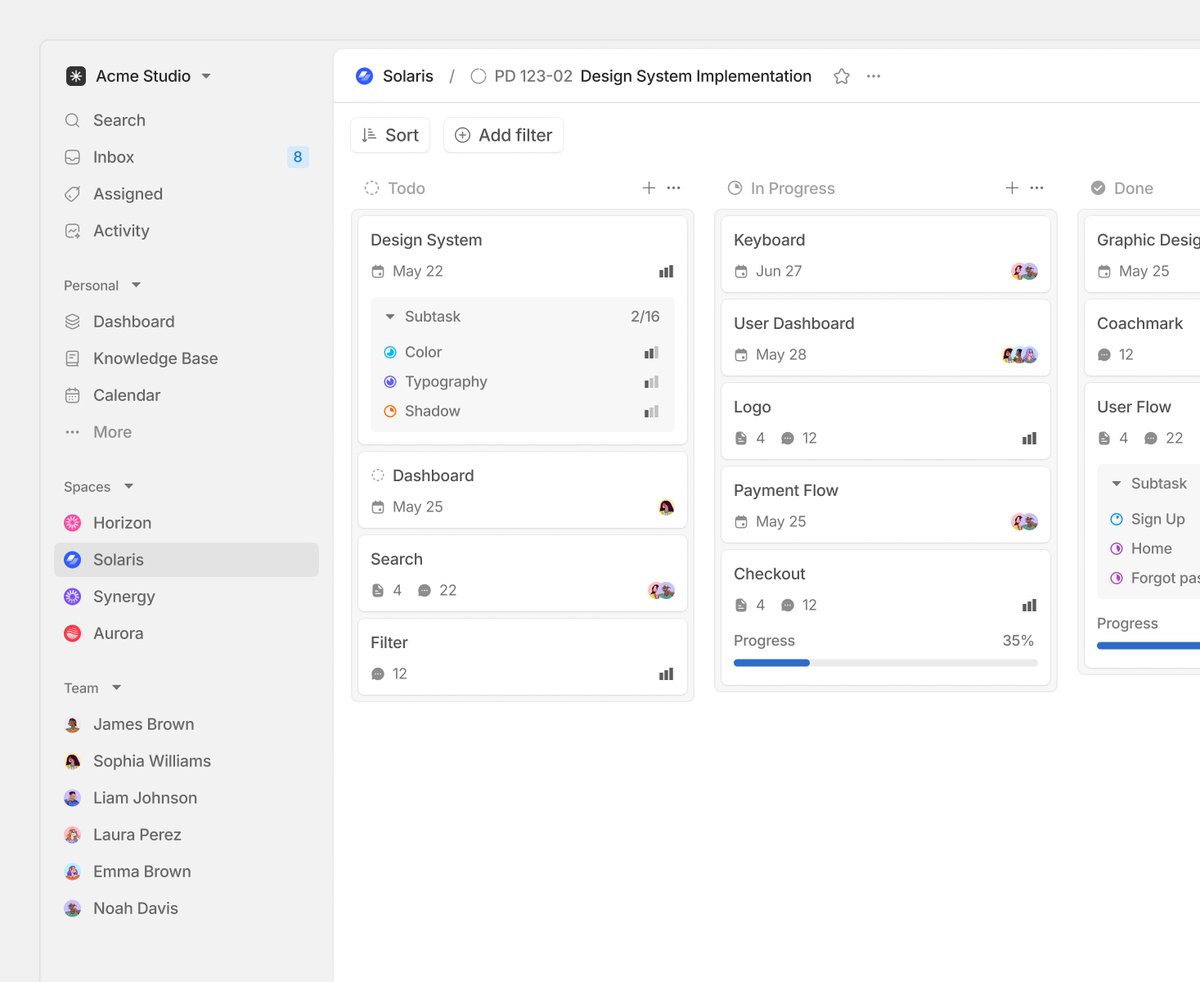Open the Payment Flow card

point(886,505)
